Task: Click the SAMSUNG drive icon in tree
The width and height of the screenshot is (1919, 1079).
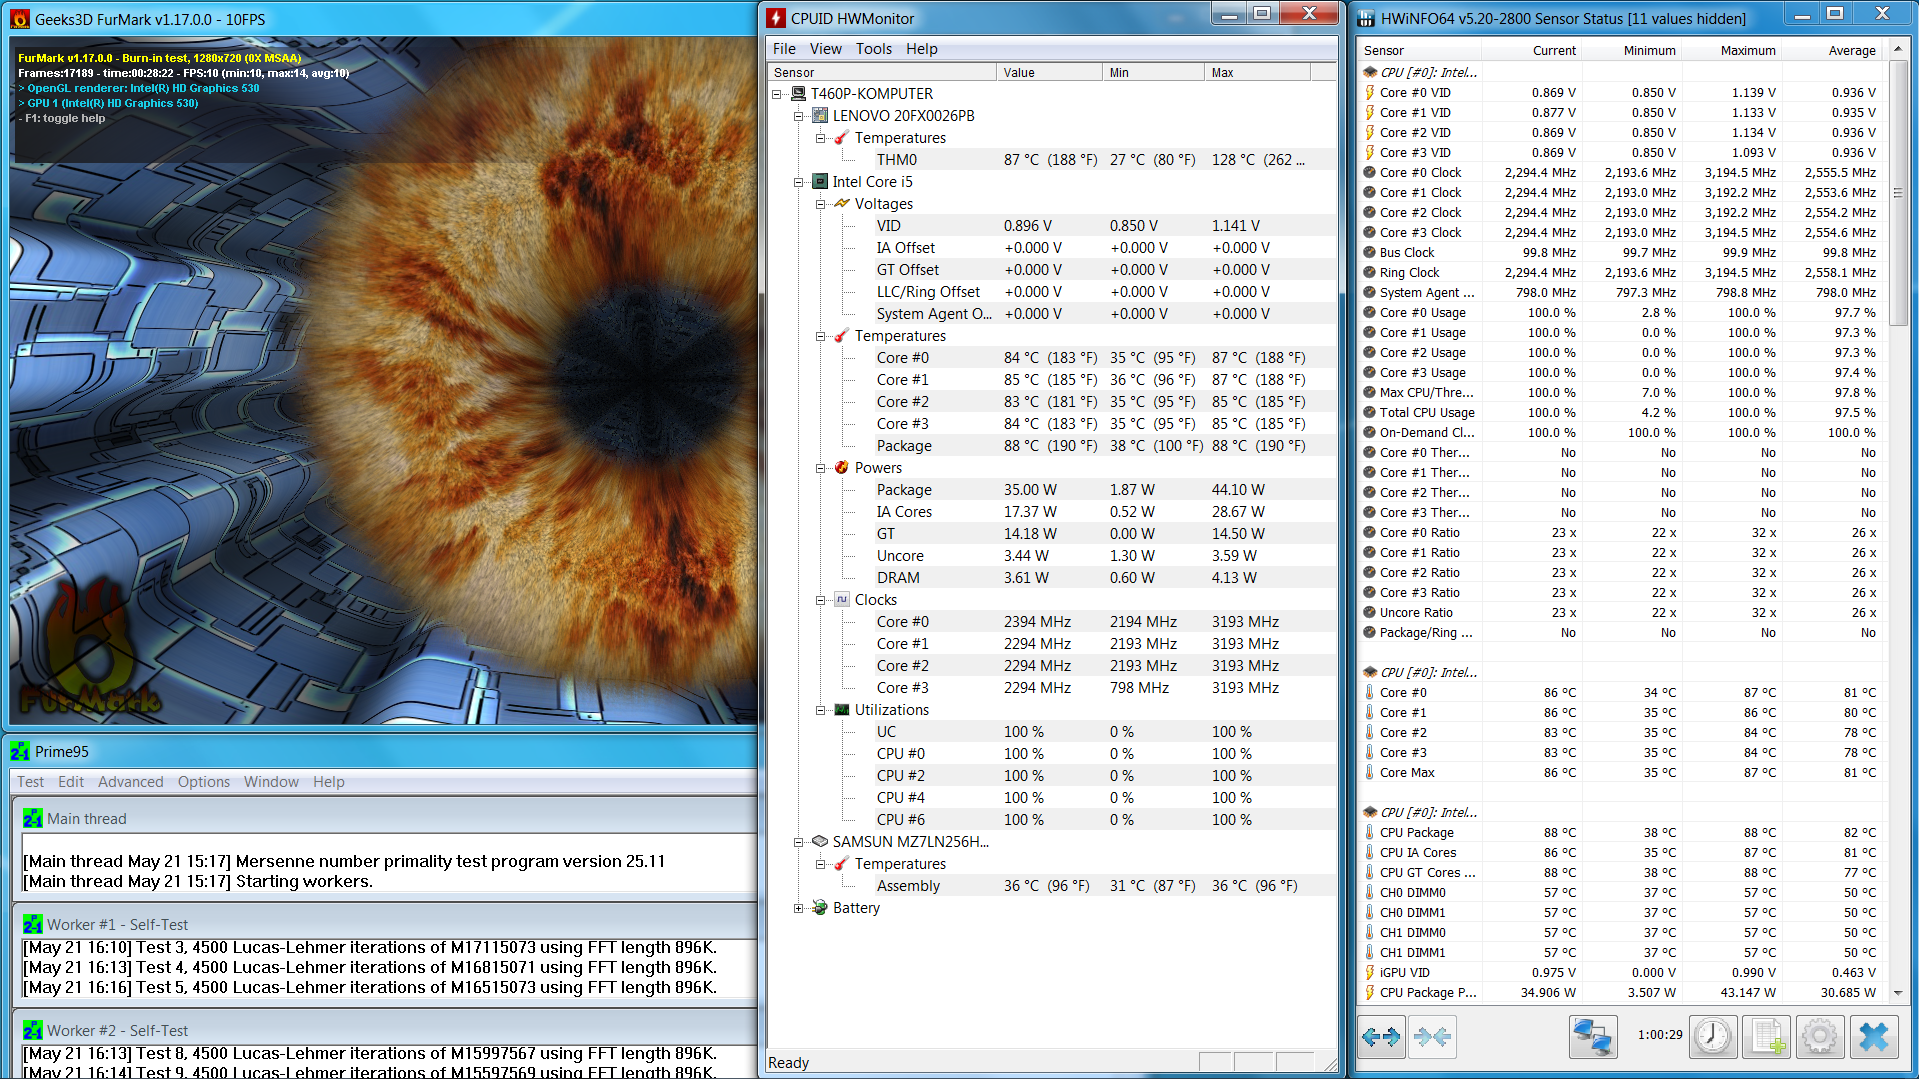Action: tap(820, 842)
